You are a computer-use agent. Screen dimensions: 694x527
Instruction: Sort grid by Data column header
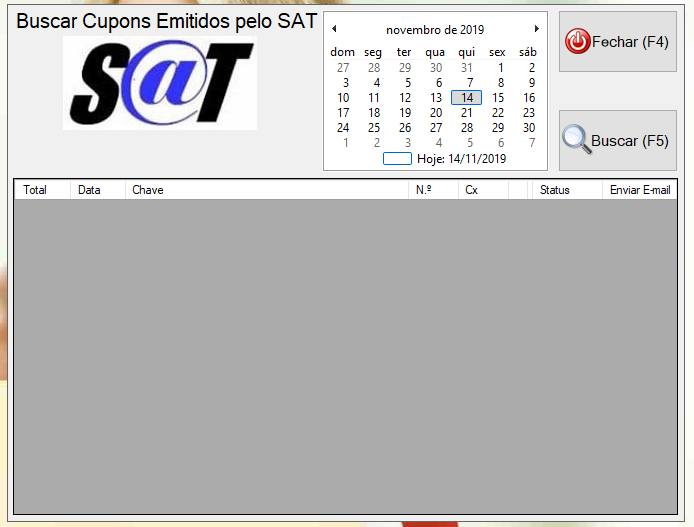point(89,190)
